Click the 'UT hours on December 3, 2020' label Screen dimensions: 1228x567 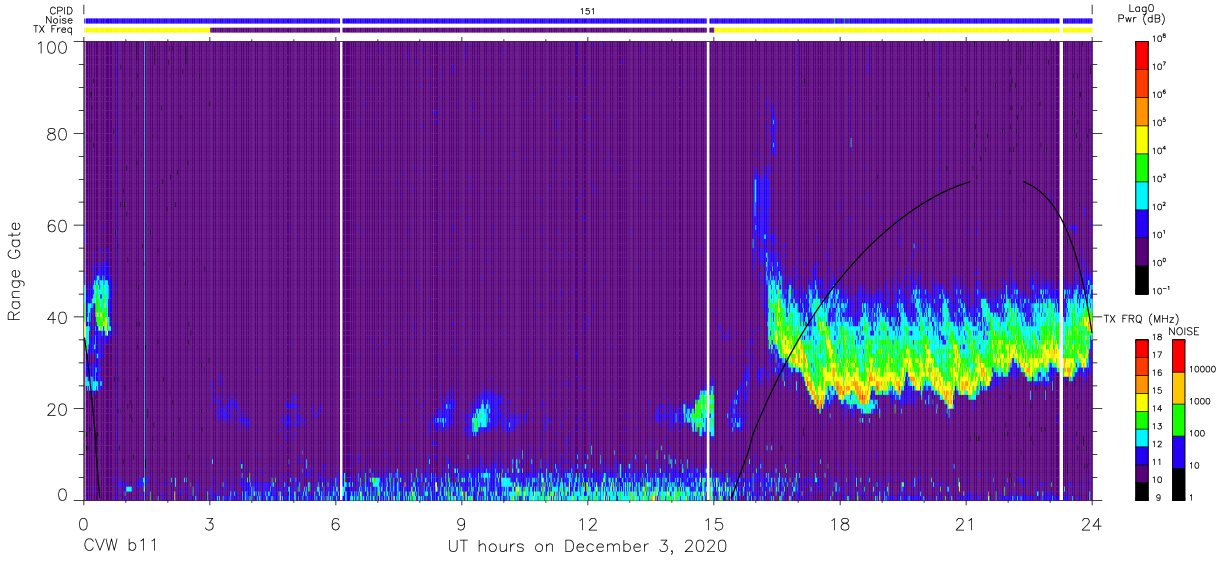(x=587, y=547)
